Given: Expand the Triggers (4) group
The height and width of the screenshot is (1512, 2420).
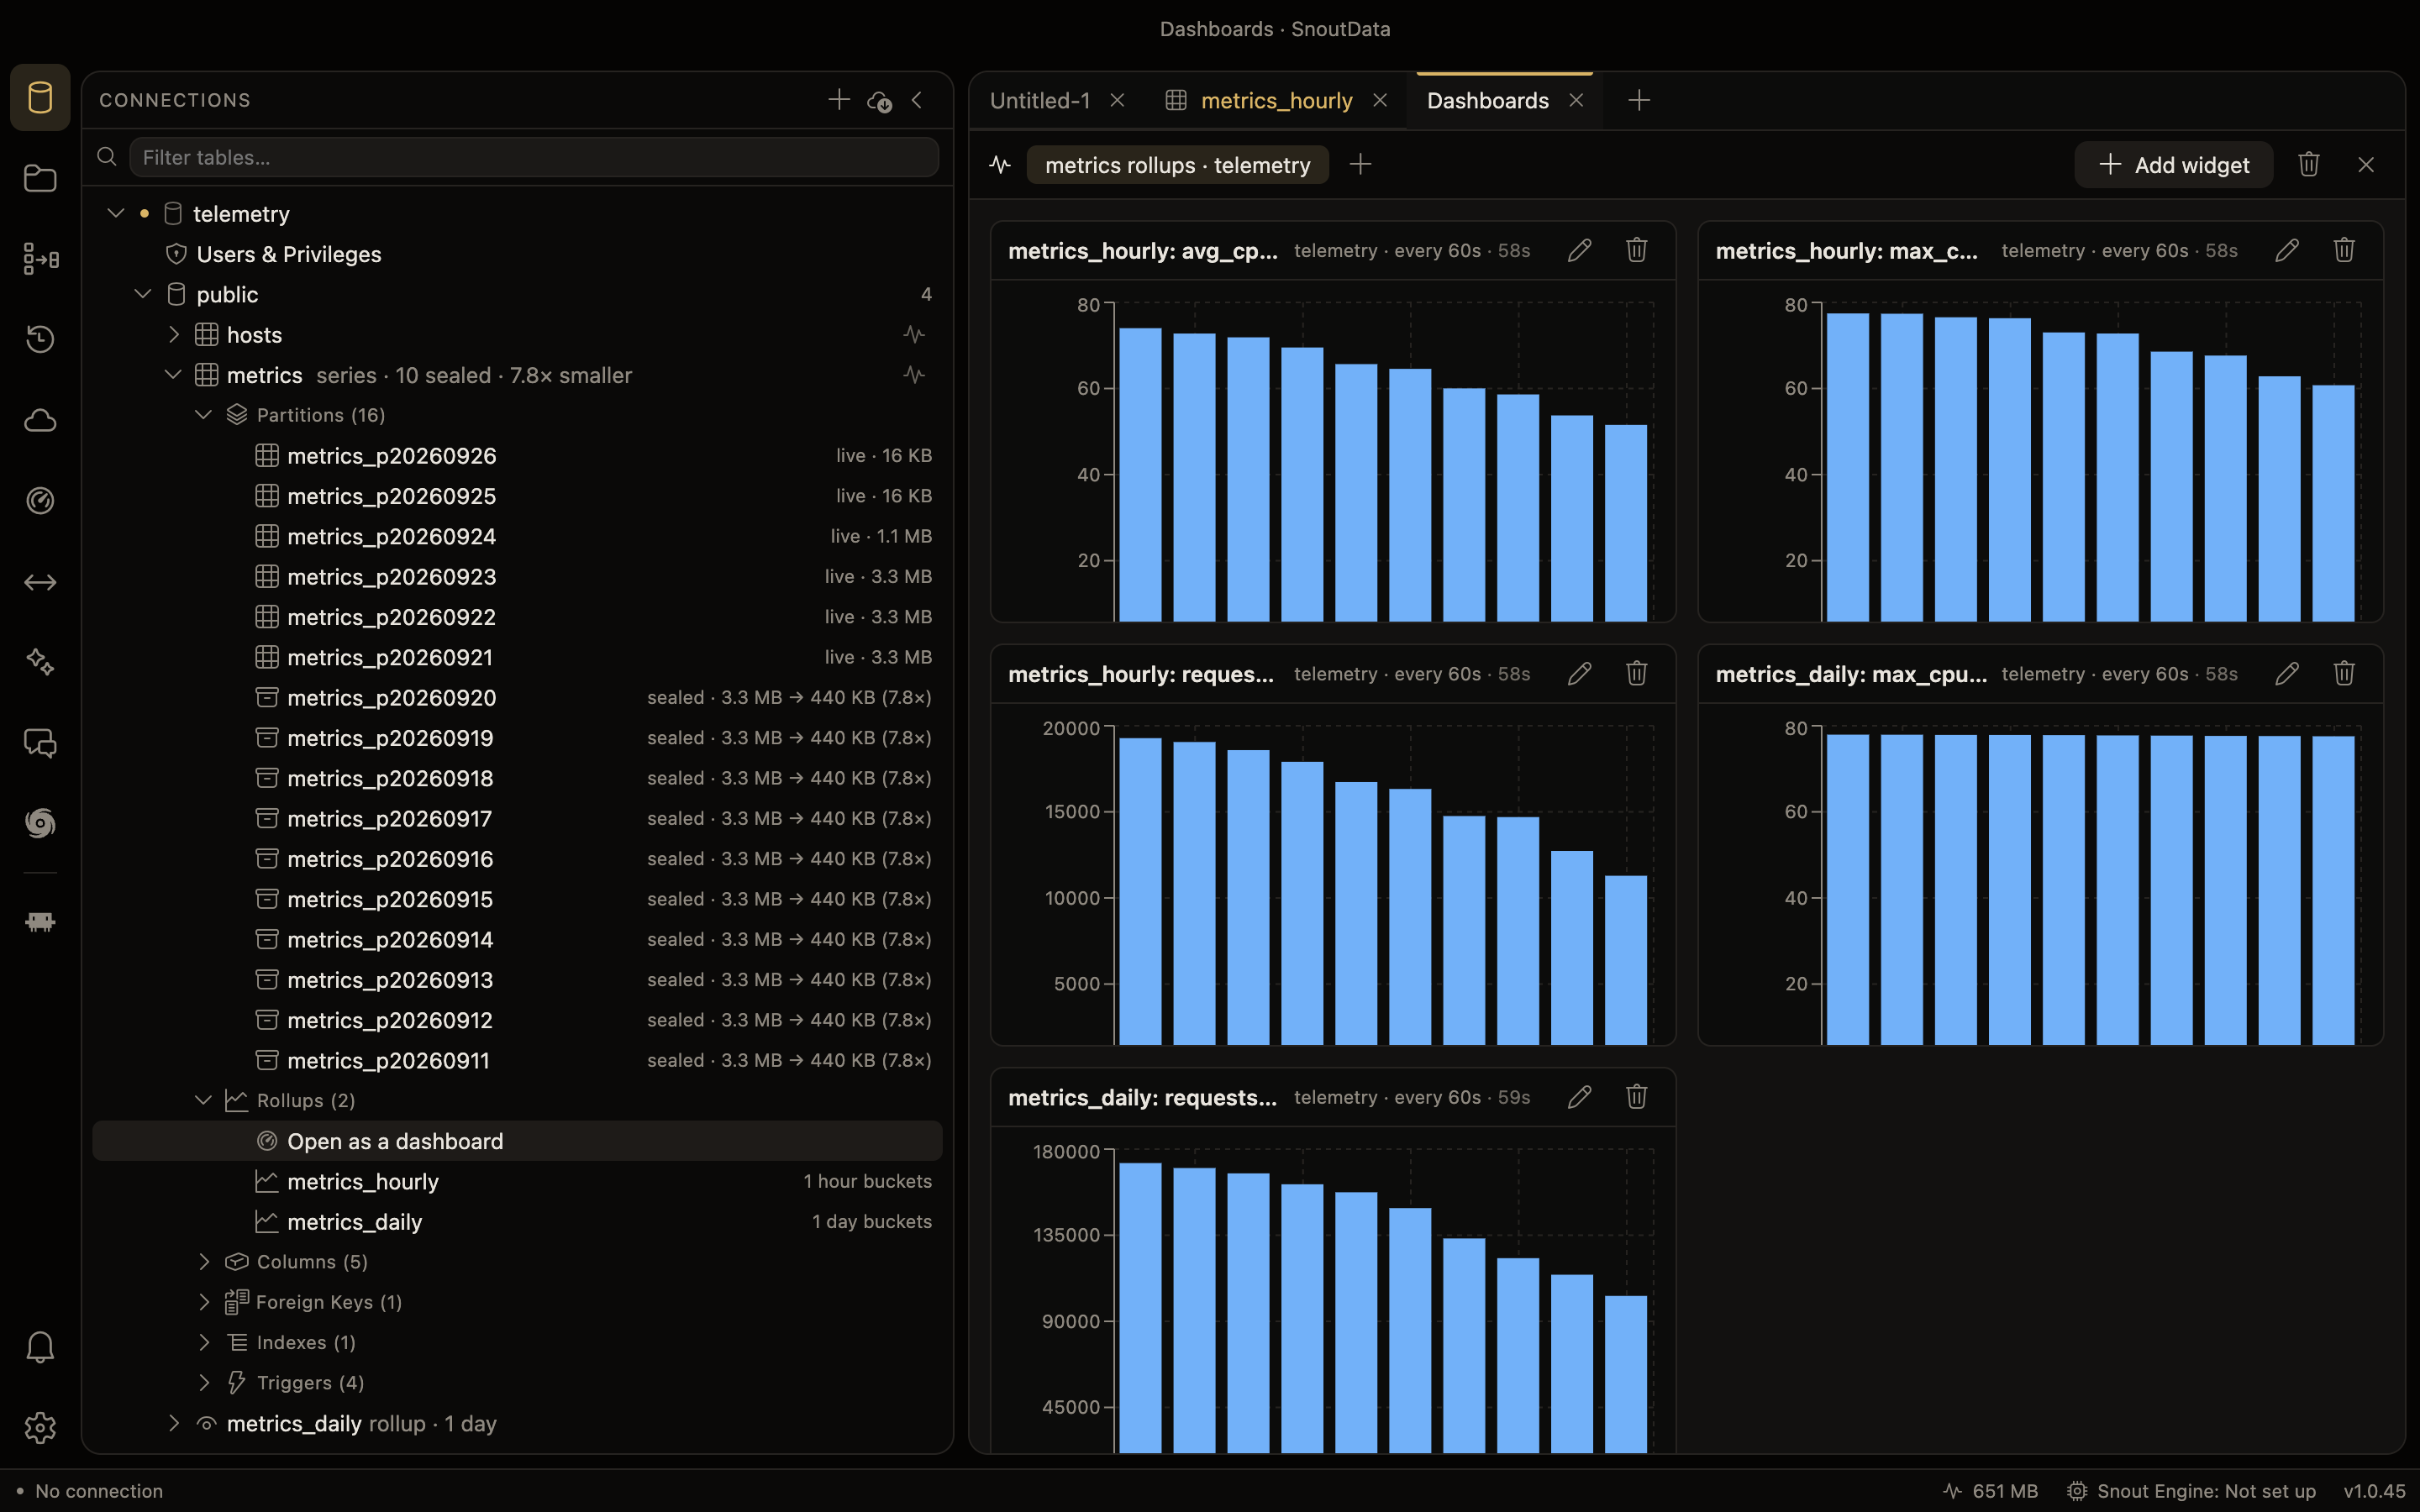Looking at the screenshot, I should (204, 1383).
